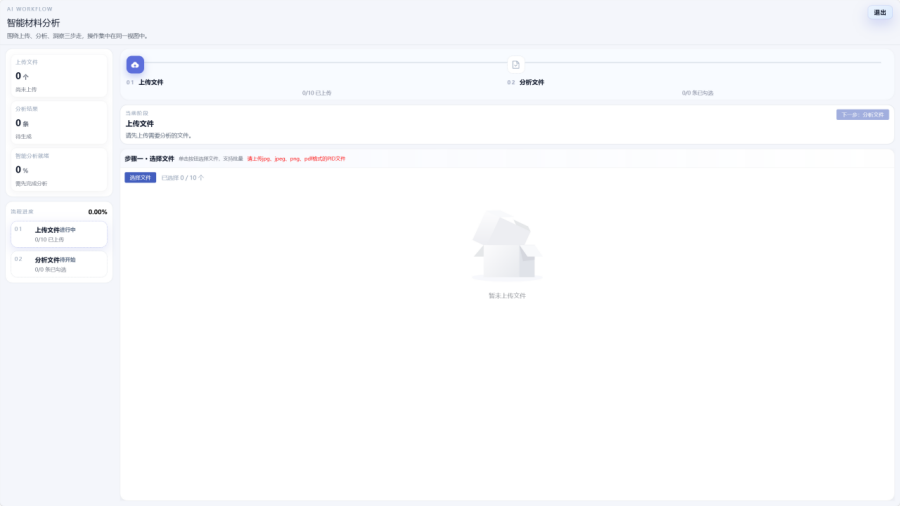The height and width of the screenshot is (507, 900).
Task: Click the red file format hint text
Action: tap(296, 159)
